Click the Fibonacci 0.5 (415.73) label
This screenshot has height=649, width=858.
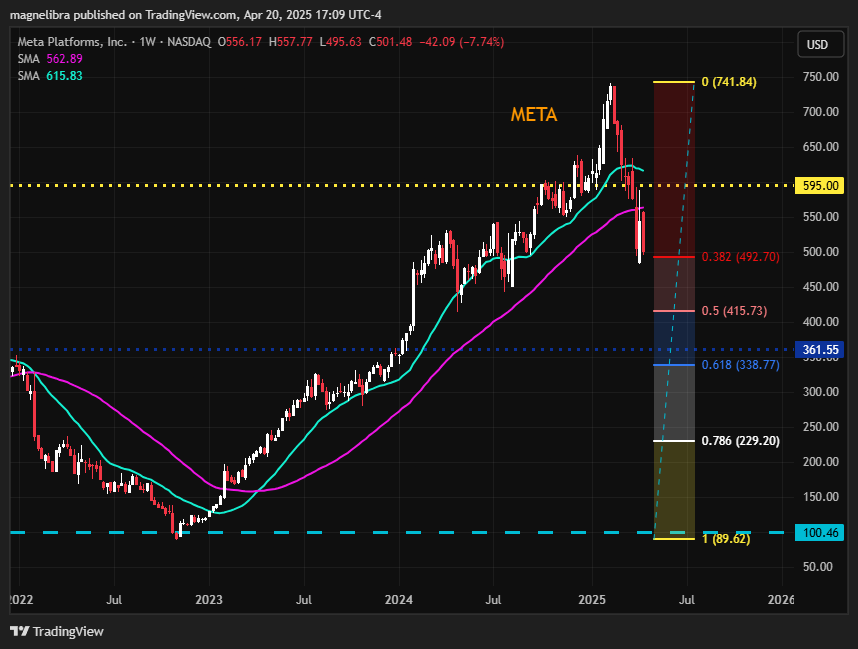[x=734, y=311]
